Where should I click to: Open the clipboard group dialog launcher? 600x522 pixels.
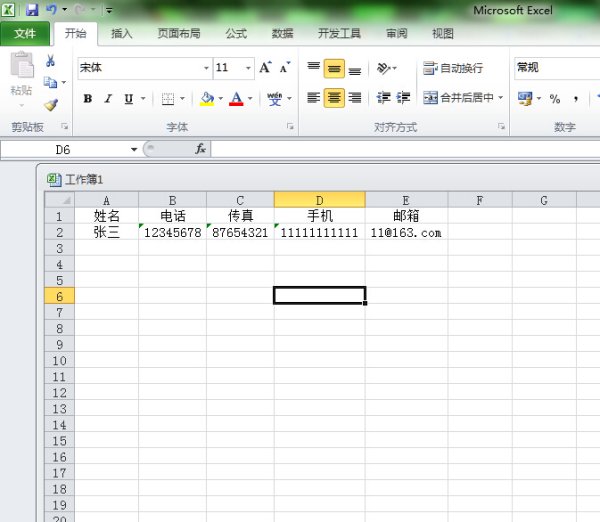[x=64, y=126]
